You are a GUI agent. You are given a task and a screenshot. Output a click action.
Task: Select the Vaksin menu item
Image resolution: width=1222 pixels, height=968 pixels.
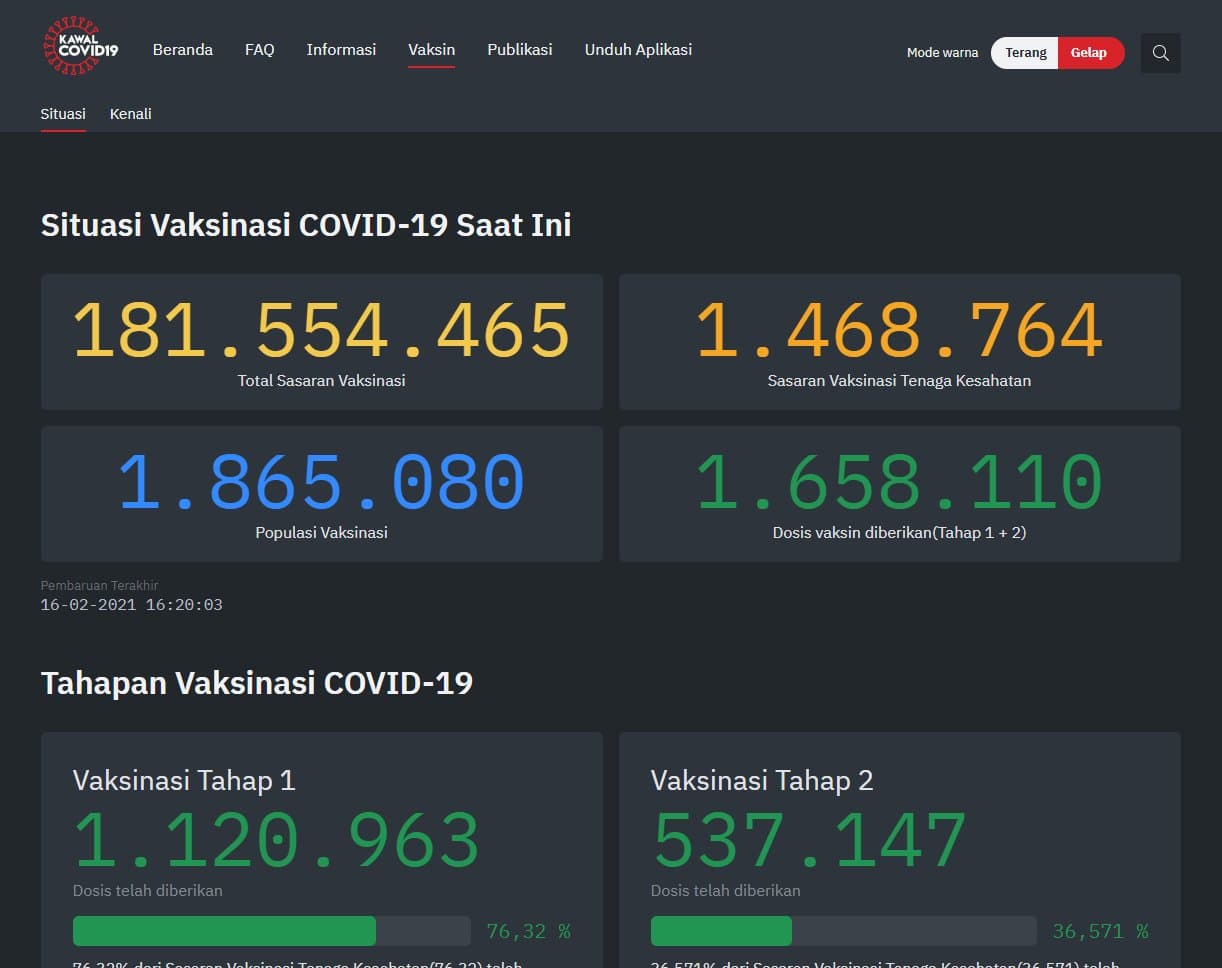[431, 49]
